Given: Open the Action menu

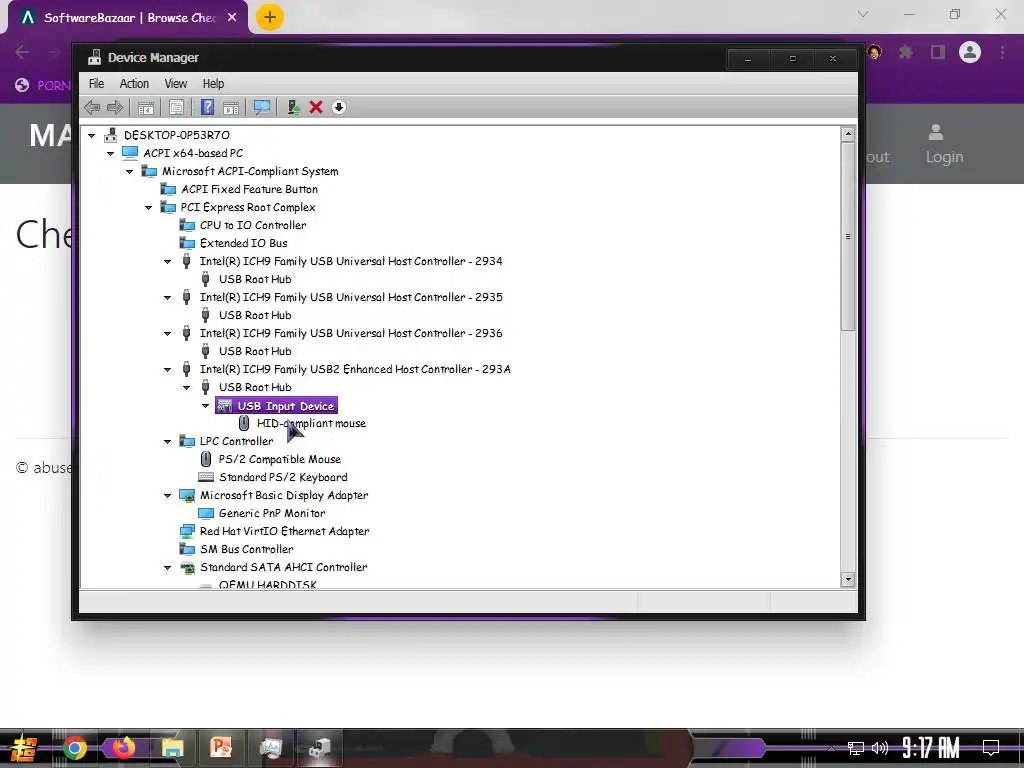Looking at the screenshot, I should [134, 84].
